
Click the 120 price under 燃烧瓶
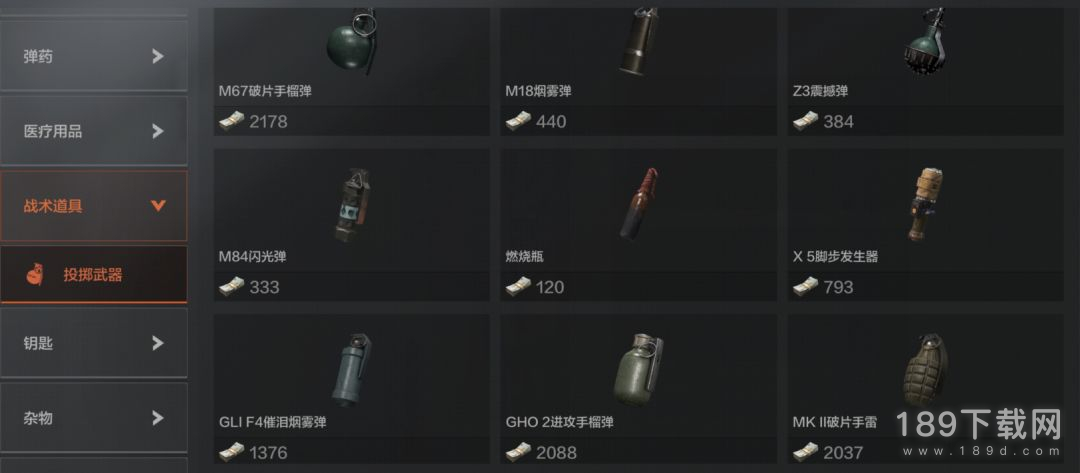coord(550,287)
